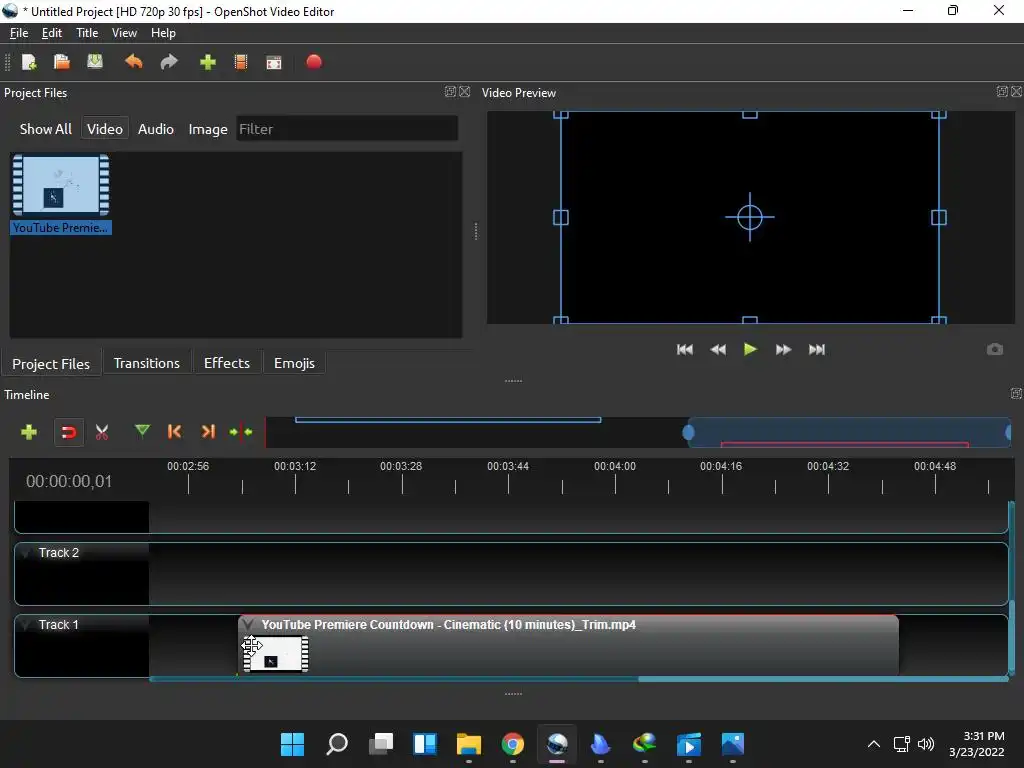Switch to the Emojis tab
Screen dimensions: 1024x768
294,363
